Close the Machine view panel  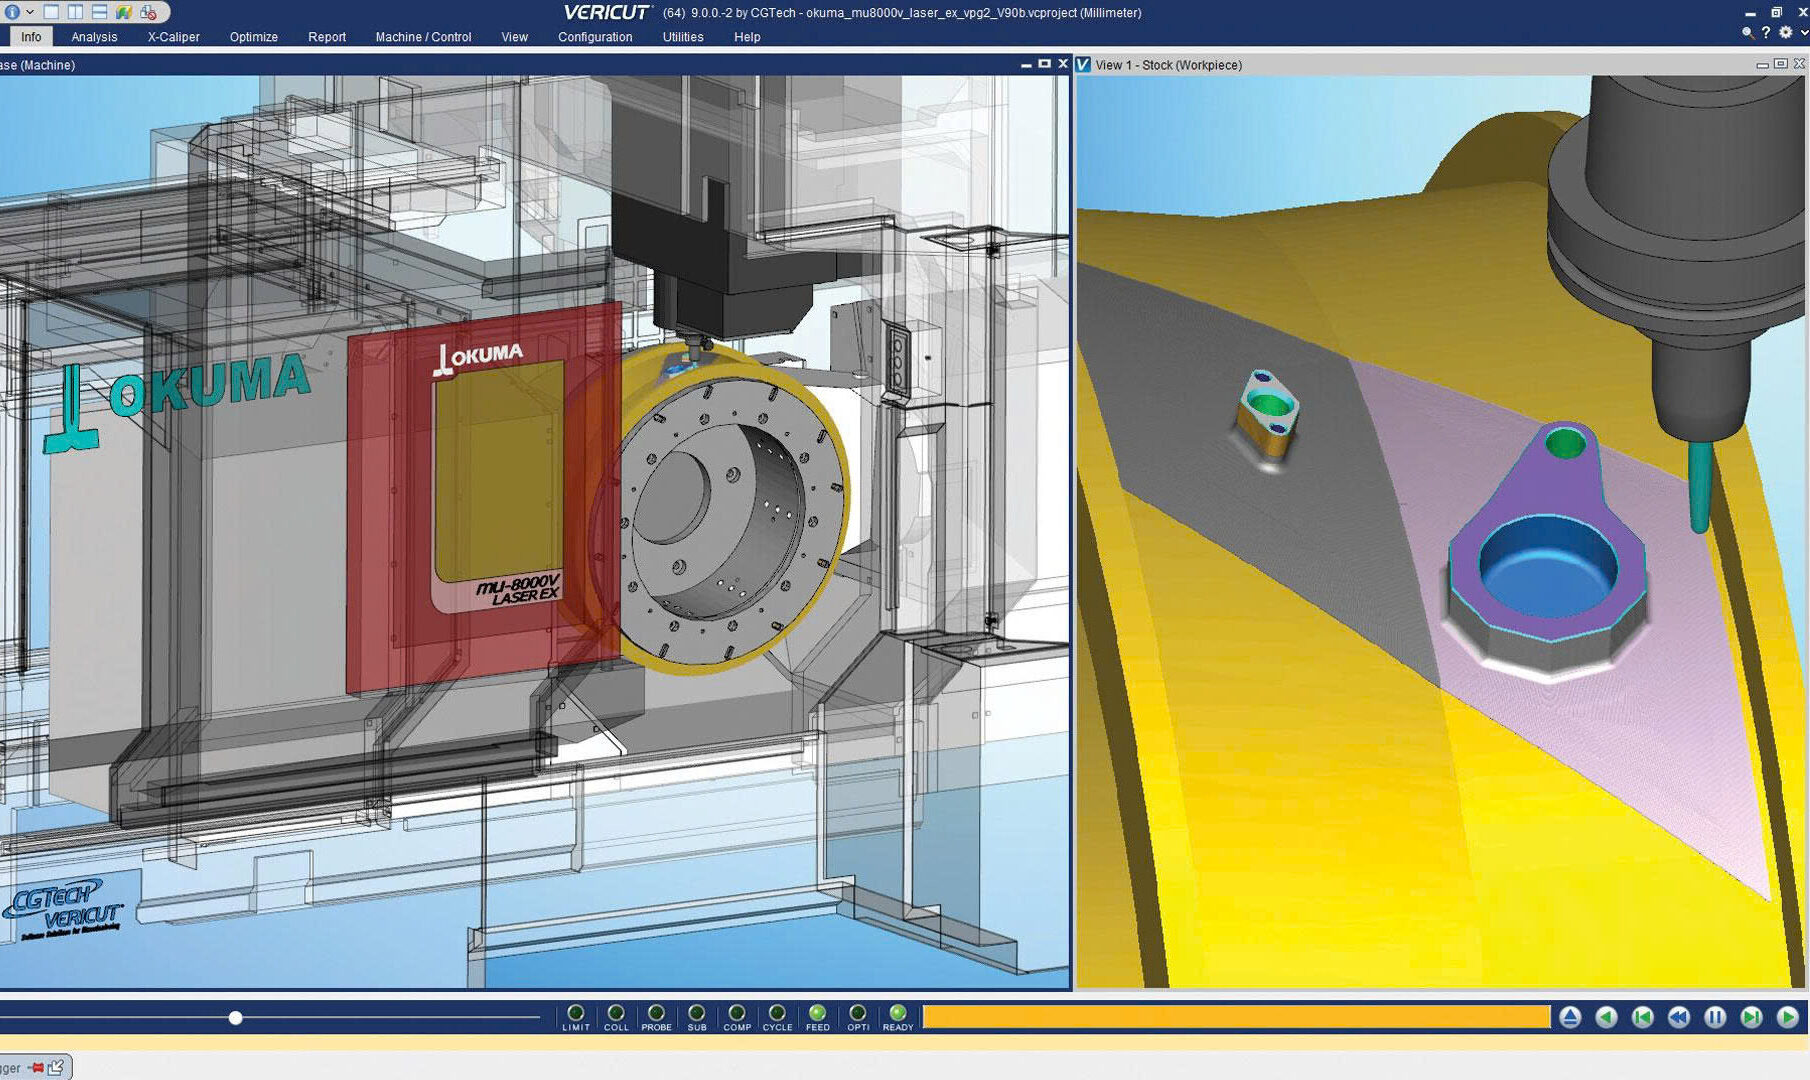point(1062,64)
